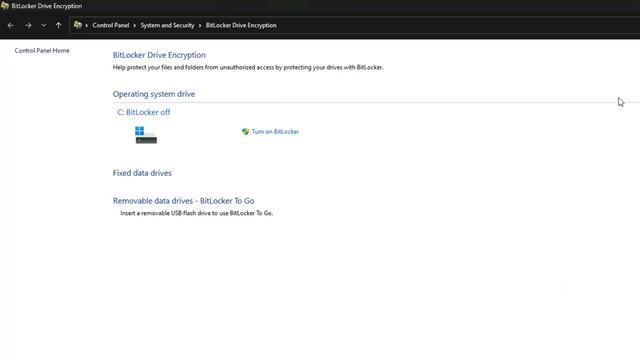This screenshot has width=640, height=360.
Task: Select Control Panel in the breadcrumb
Action: (111, 25)
